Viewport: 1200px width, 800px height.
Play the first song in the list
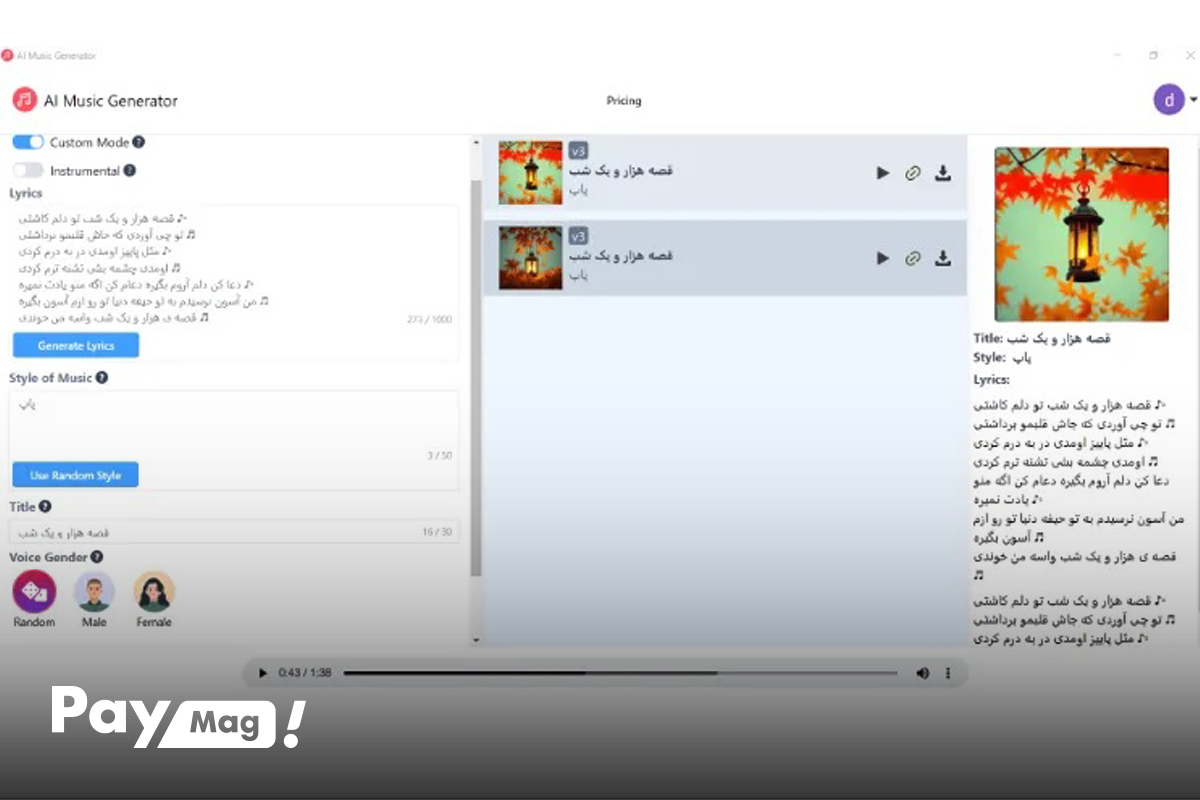pyautogui.click(x=882, y=173)
